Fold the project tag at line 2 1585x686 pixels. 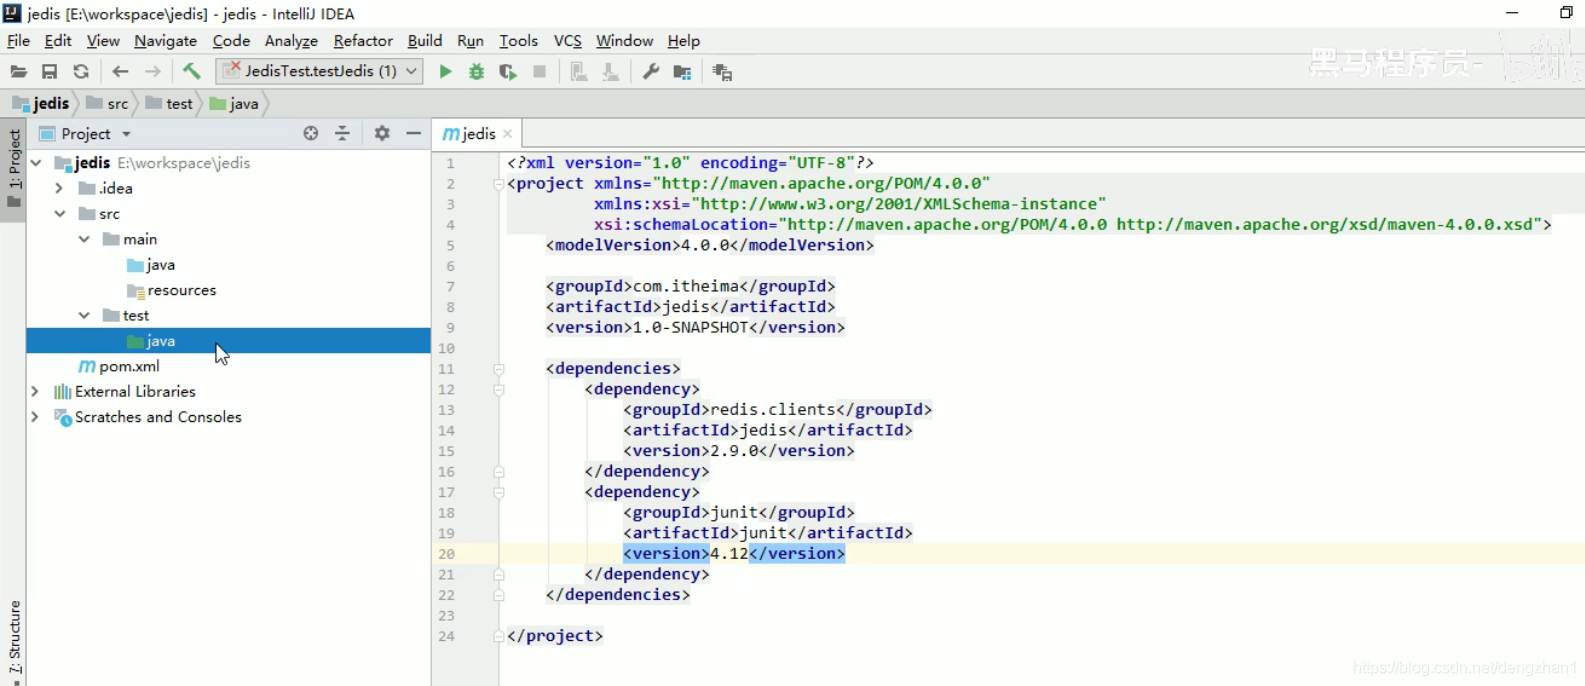pos(499,184)
